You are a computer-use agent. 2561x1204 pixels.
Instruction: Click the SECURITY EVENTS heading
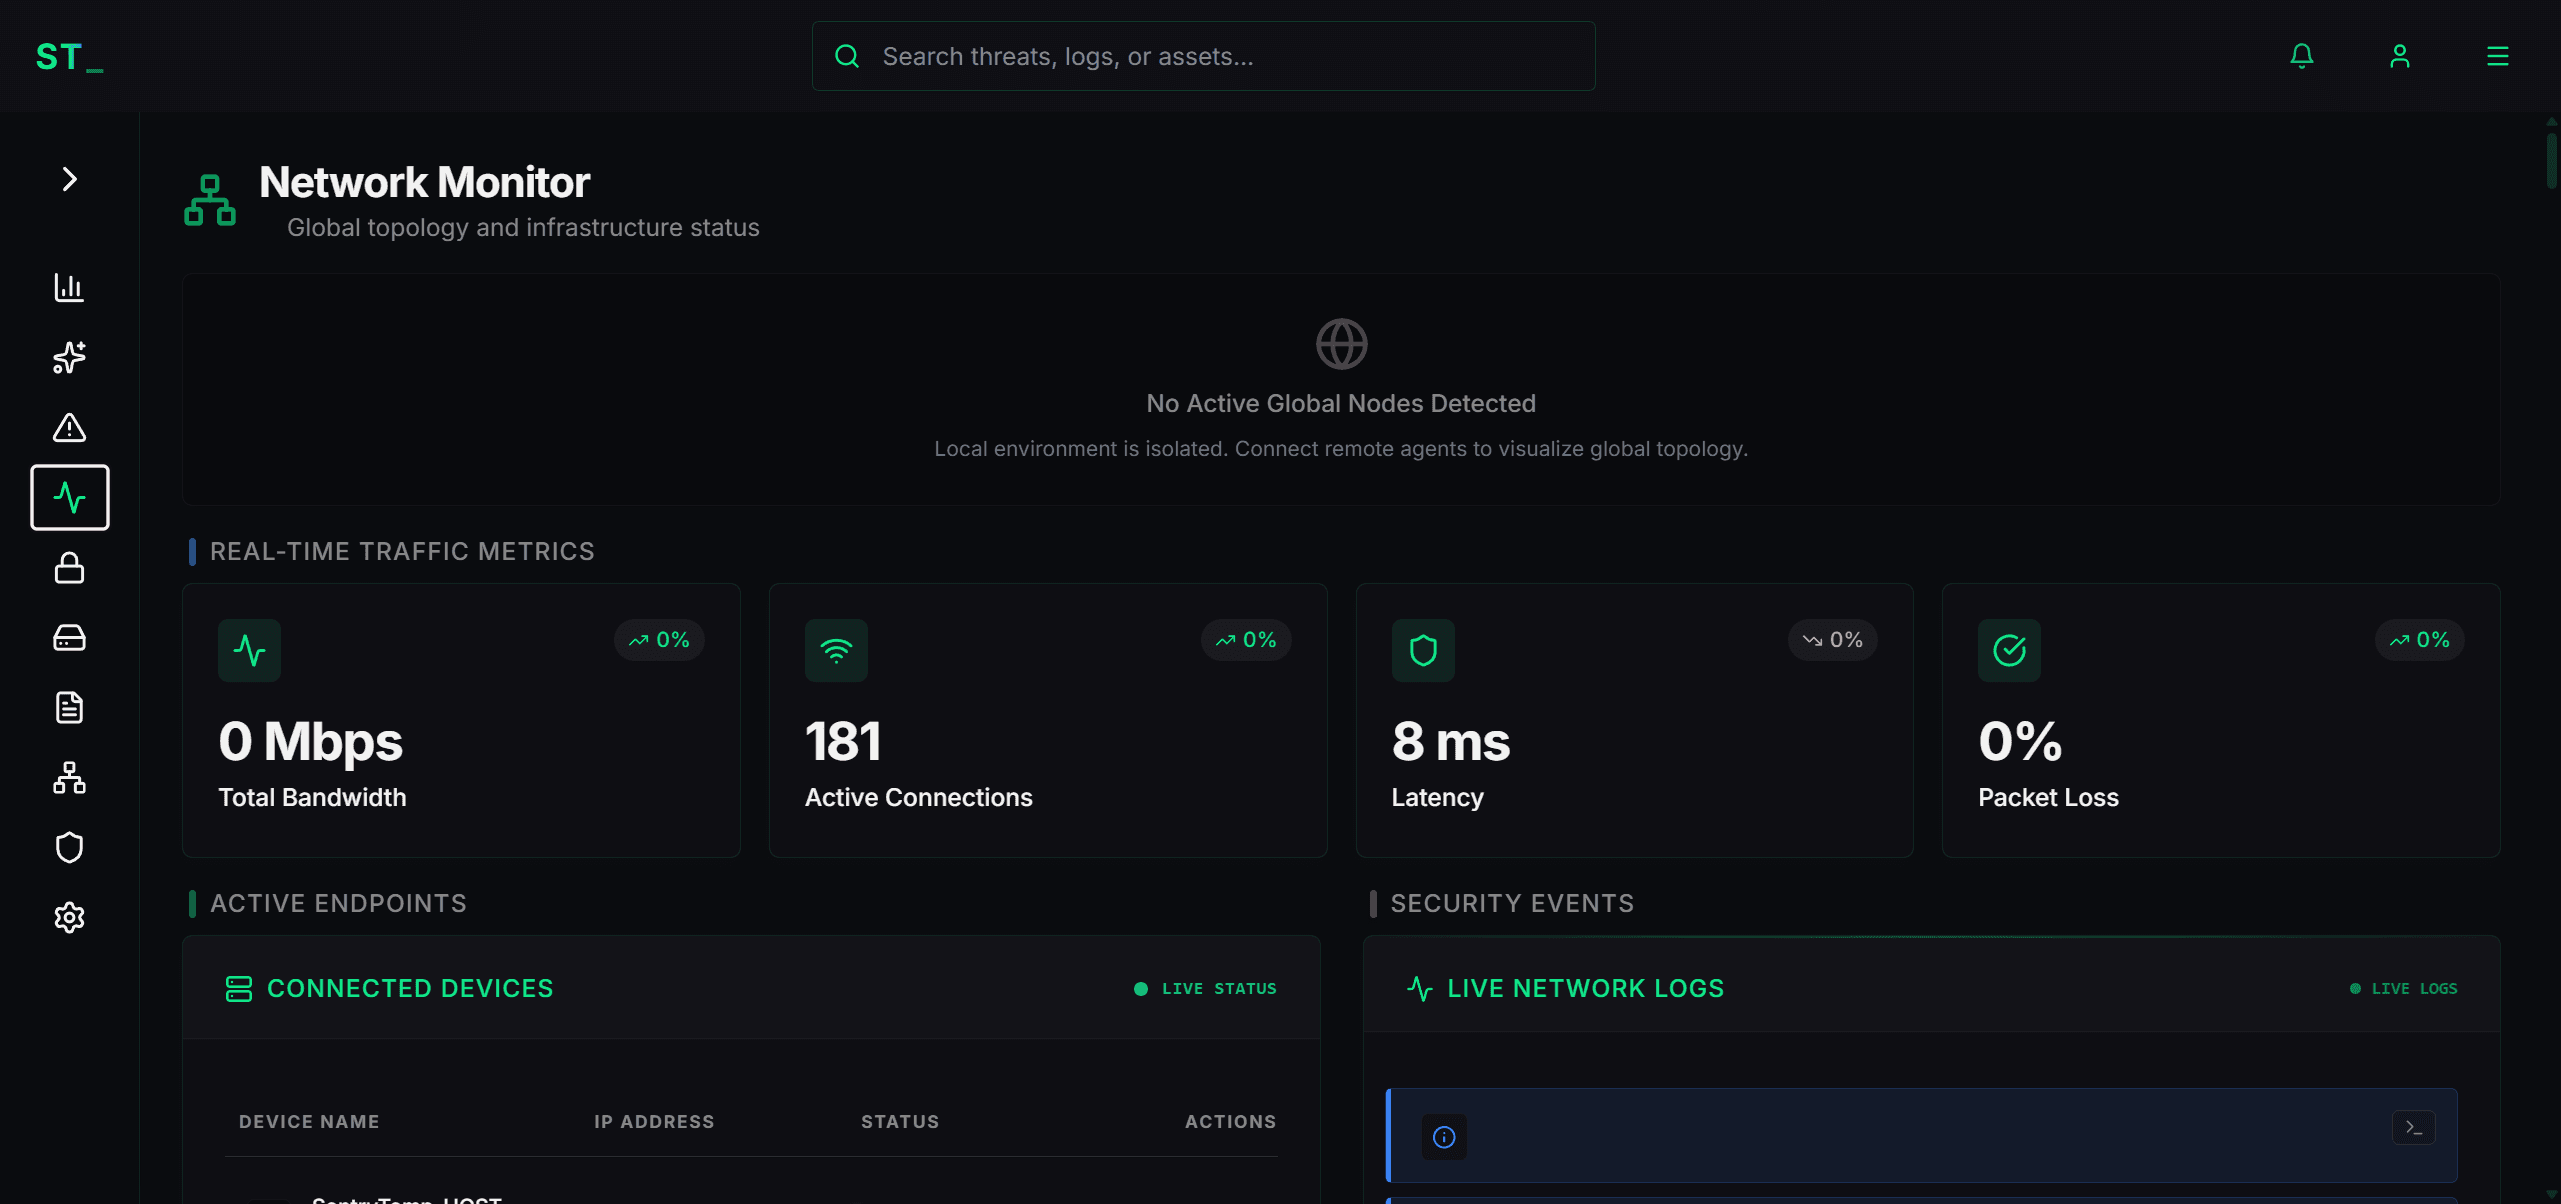[1512, 904]
